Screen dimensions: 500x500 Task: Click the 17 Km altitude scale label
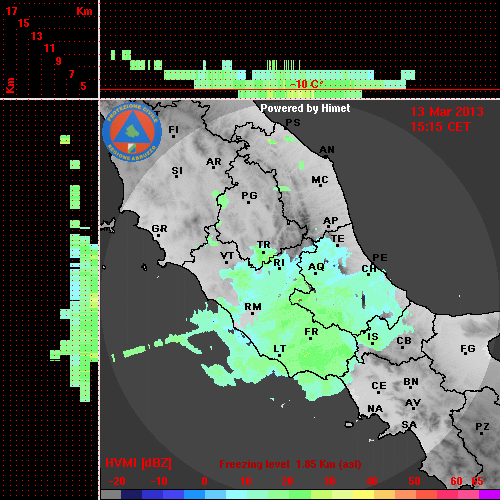(x=11, y=11)
